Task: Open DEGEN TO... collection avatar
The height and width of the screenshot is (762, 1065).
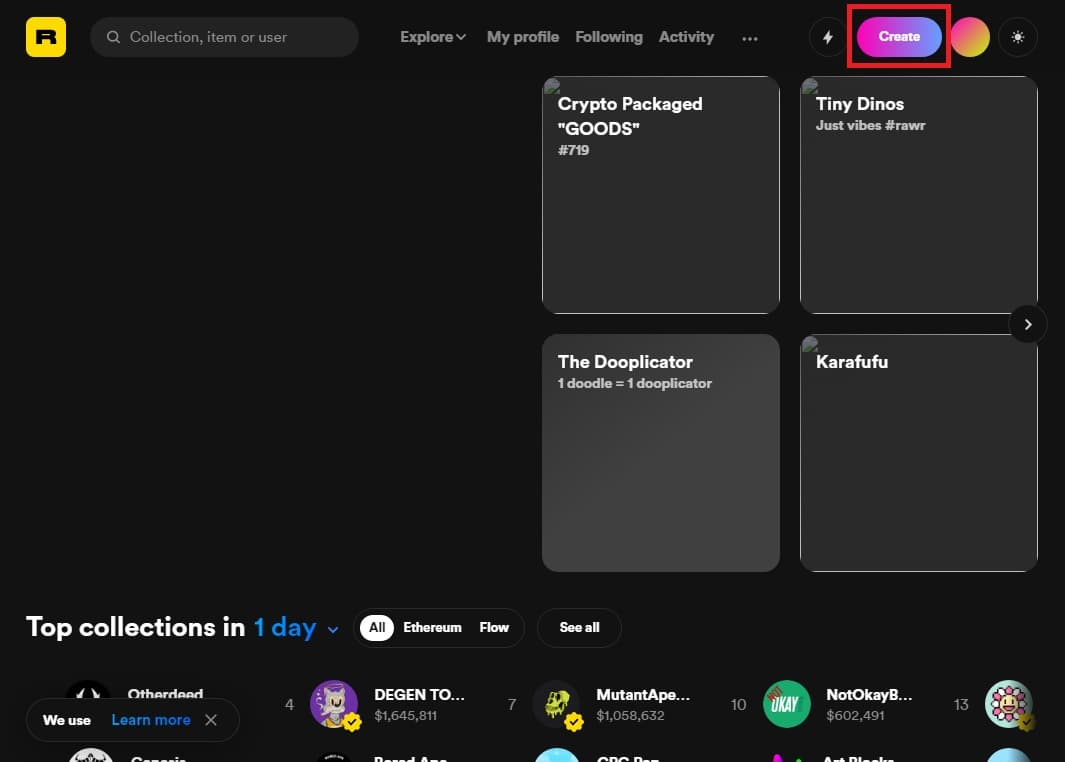Action: pyautogui.click(x=334, y=704)
